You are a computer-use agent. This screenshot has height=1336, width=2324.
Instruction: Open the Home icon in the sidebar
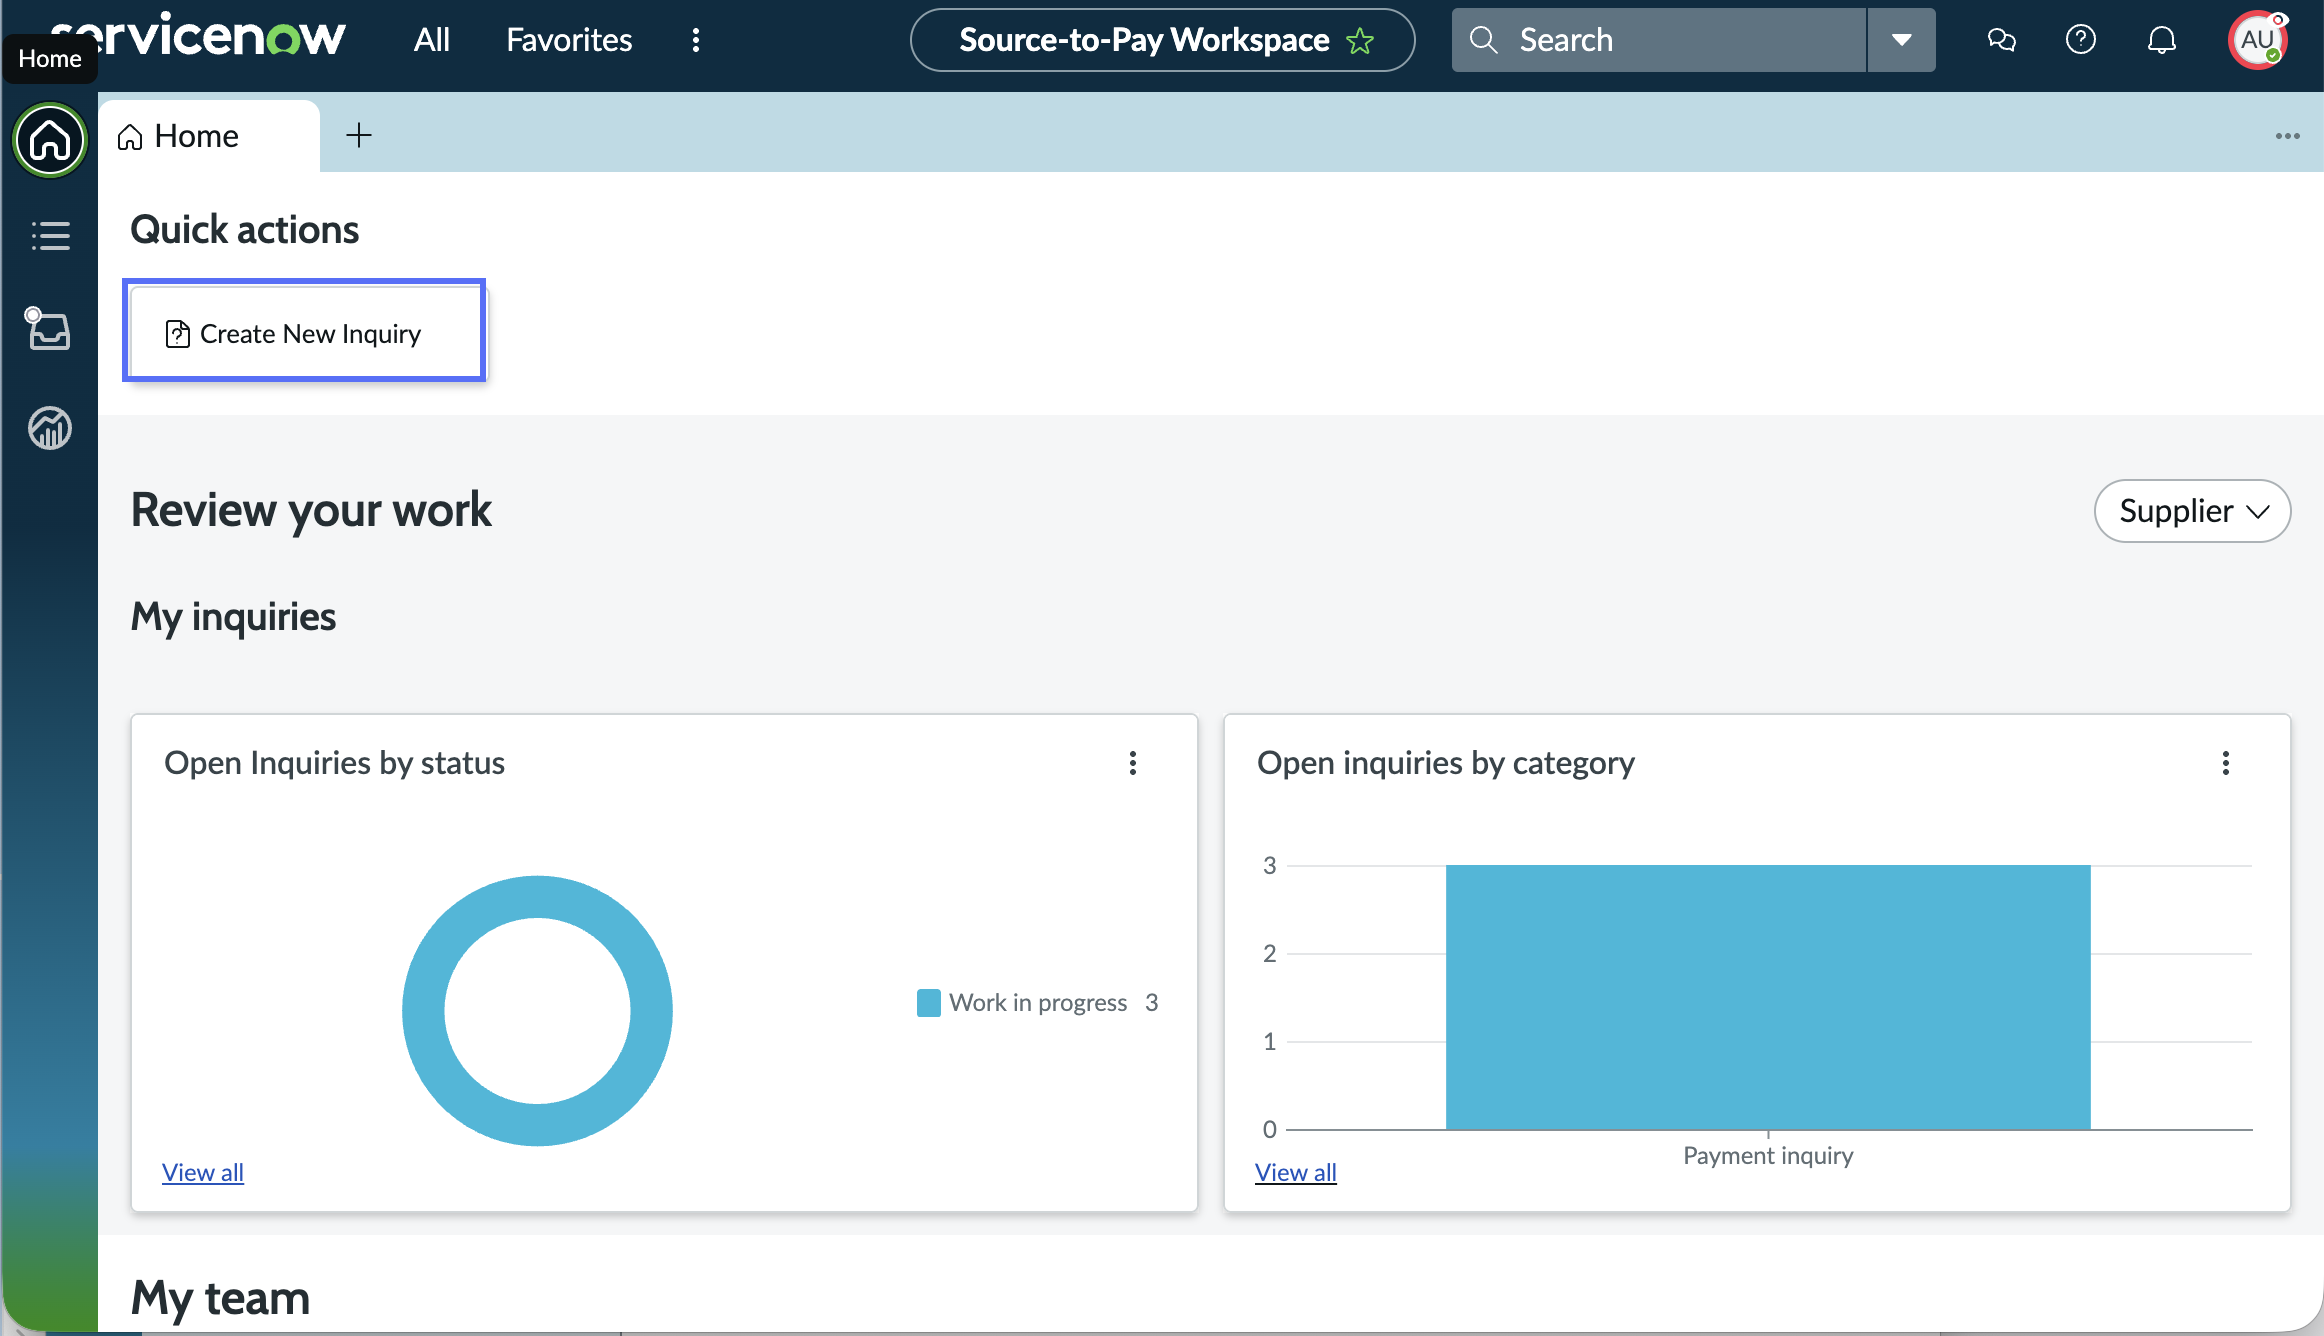pos(49,140)
